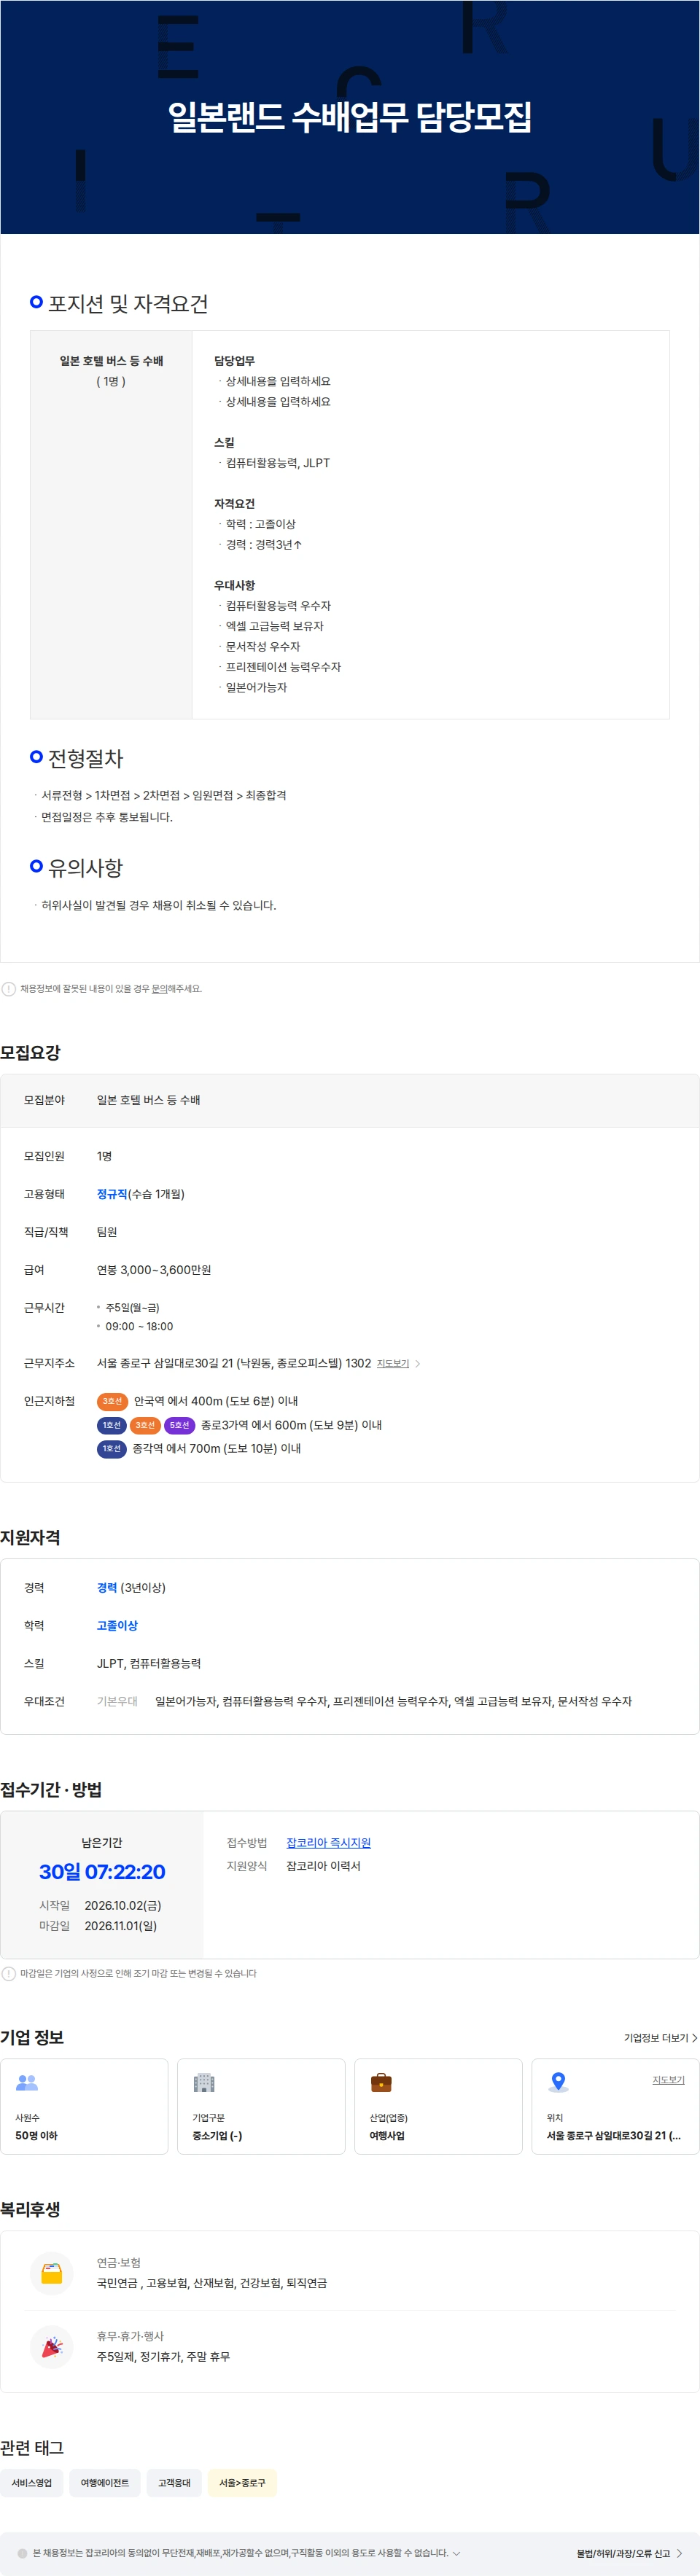The width and height of the screenshot is (700, 2576).
Task: Click the 5호선 badge next to 종로3가역
Action: pos(179,1425)
